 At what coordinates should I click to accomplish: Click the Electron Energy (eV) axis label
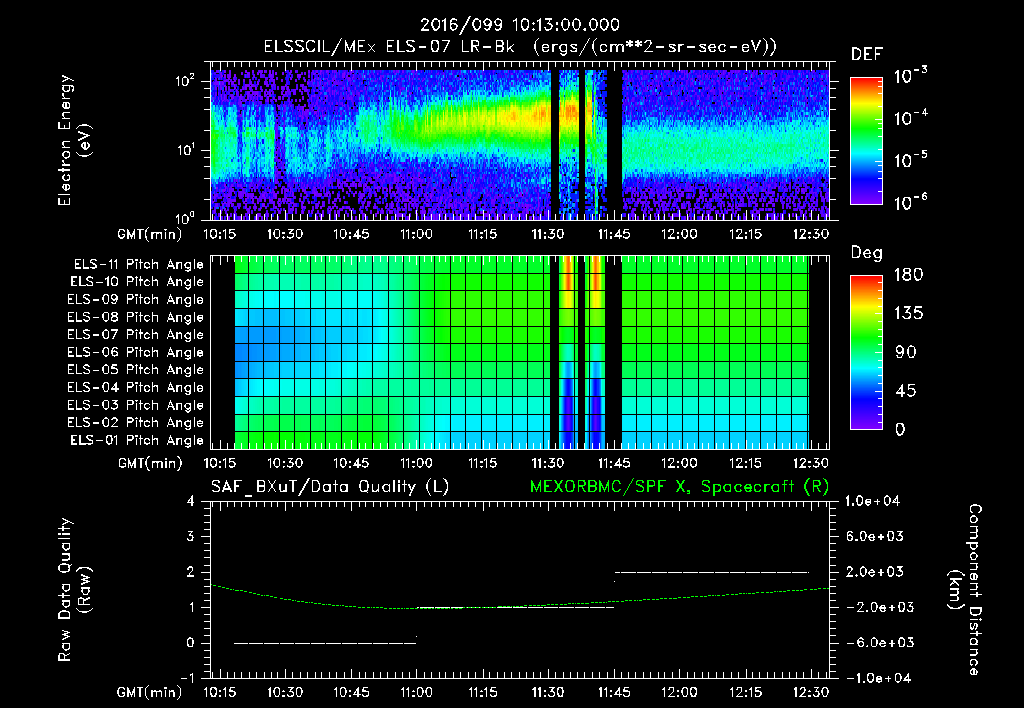[73, 140]
